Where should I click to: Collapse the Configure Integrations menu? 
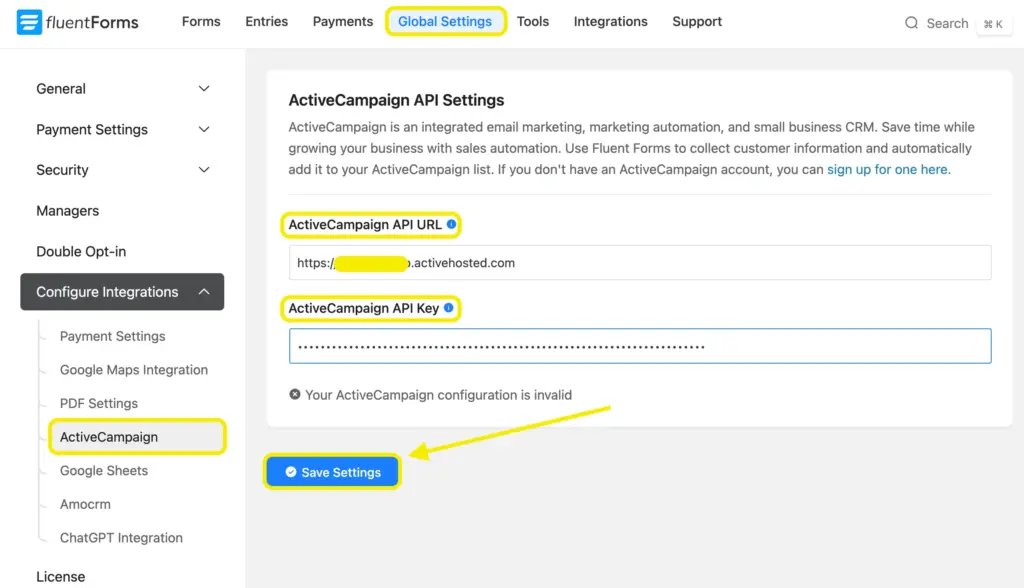point(204,292)
